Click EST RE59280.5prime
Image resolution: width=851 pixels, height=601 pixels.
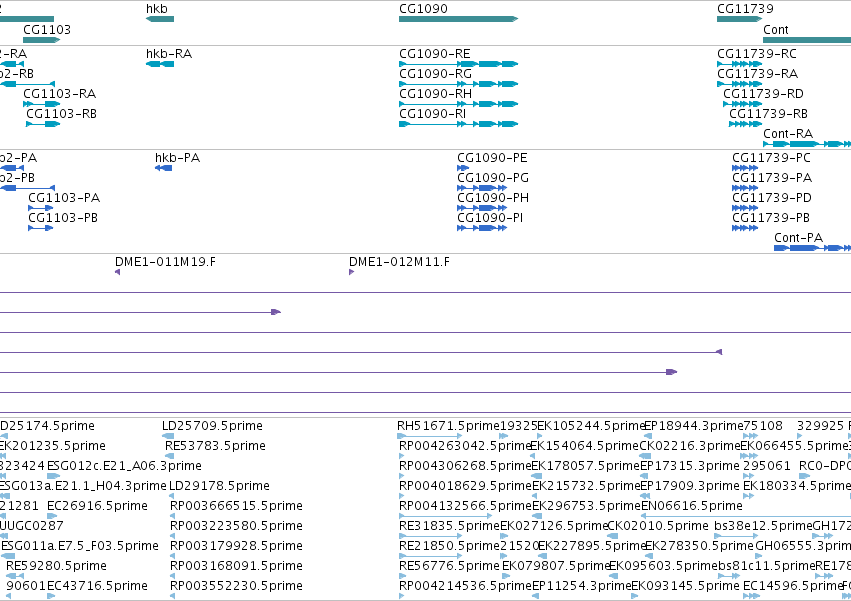[x=15, y=577]
